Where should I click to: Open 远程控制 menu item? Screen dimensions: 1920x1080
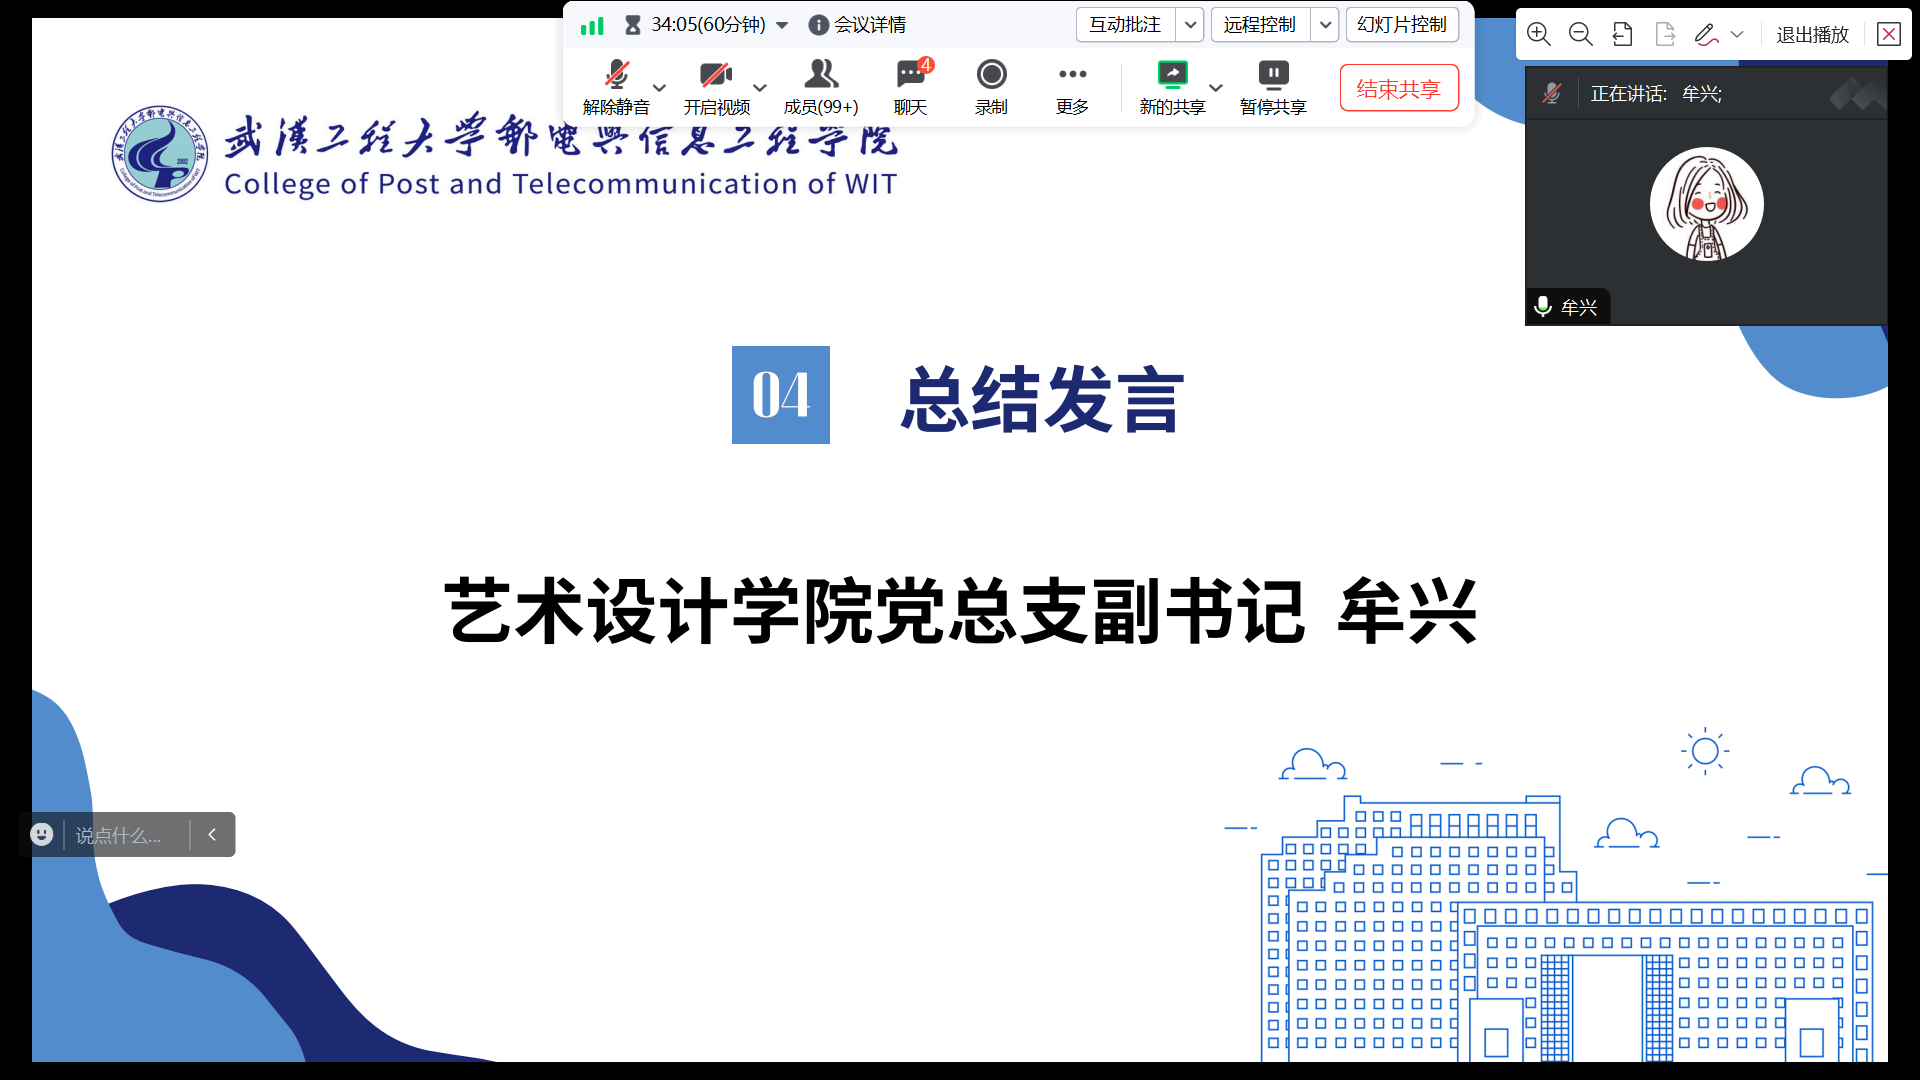[1260, 25]
